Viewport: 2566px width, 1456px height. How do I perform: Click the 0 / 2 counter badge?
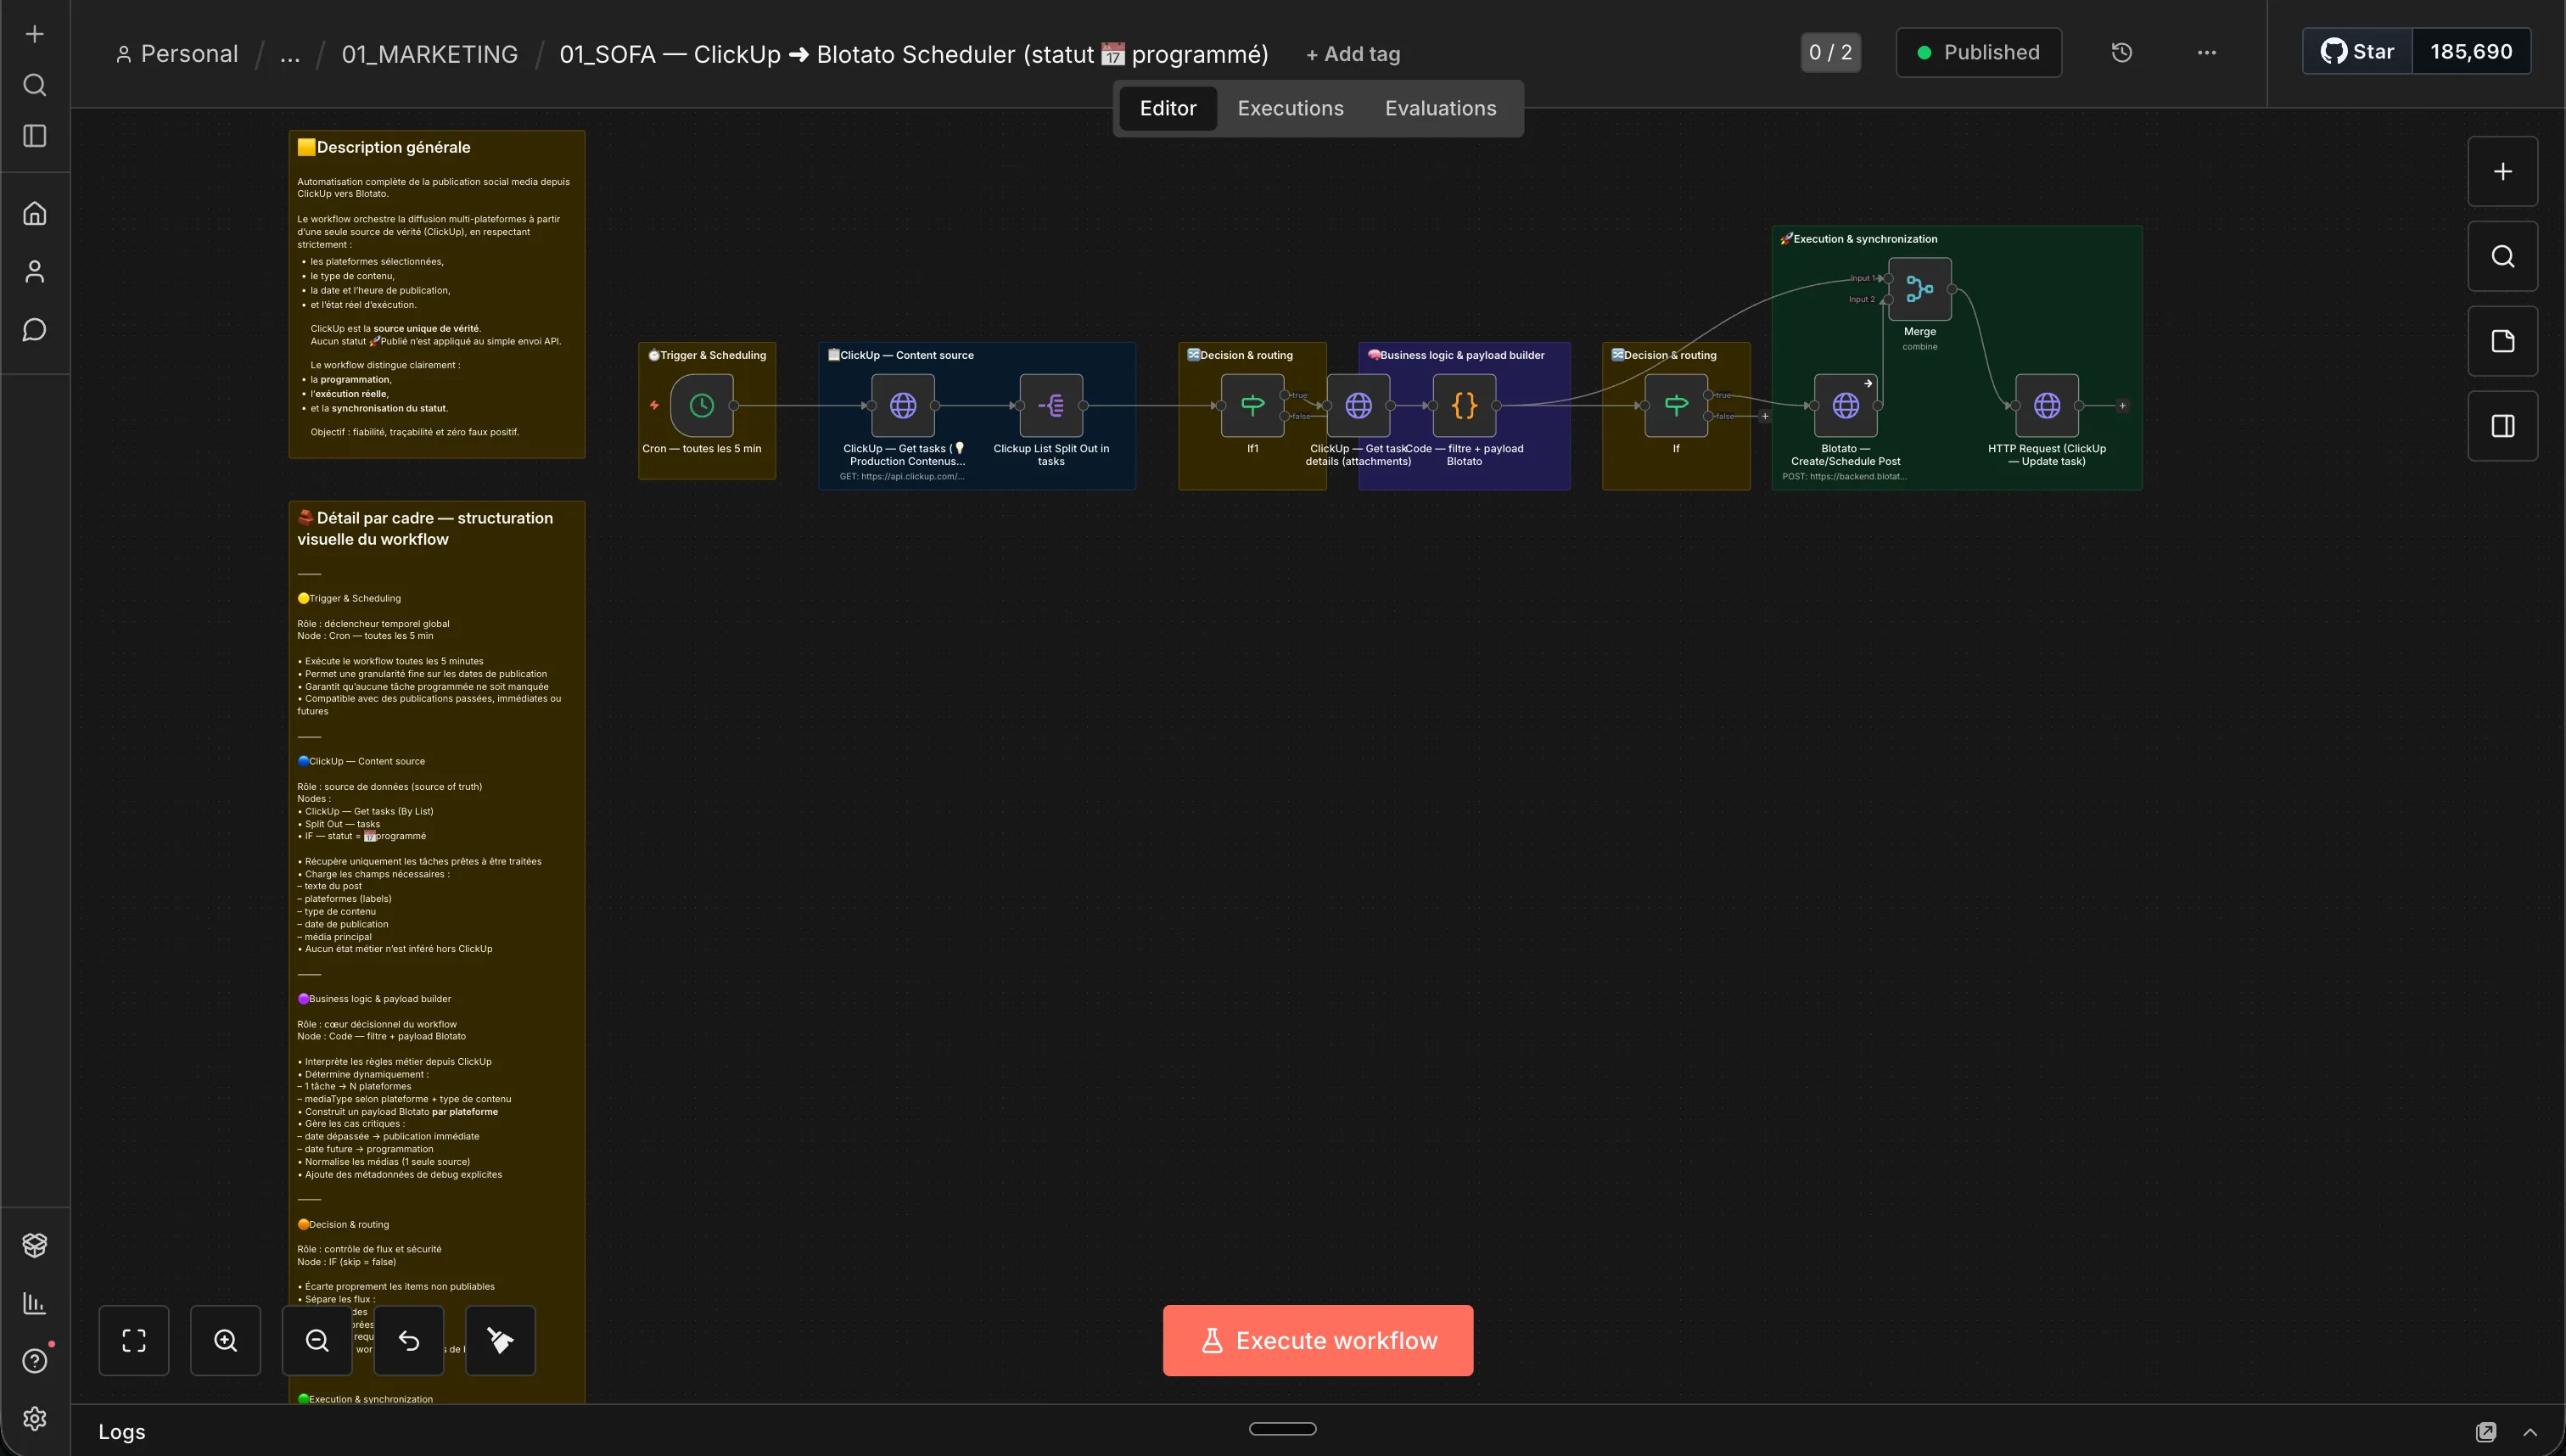click(1831, 53)
